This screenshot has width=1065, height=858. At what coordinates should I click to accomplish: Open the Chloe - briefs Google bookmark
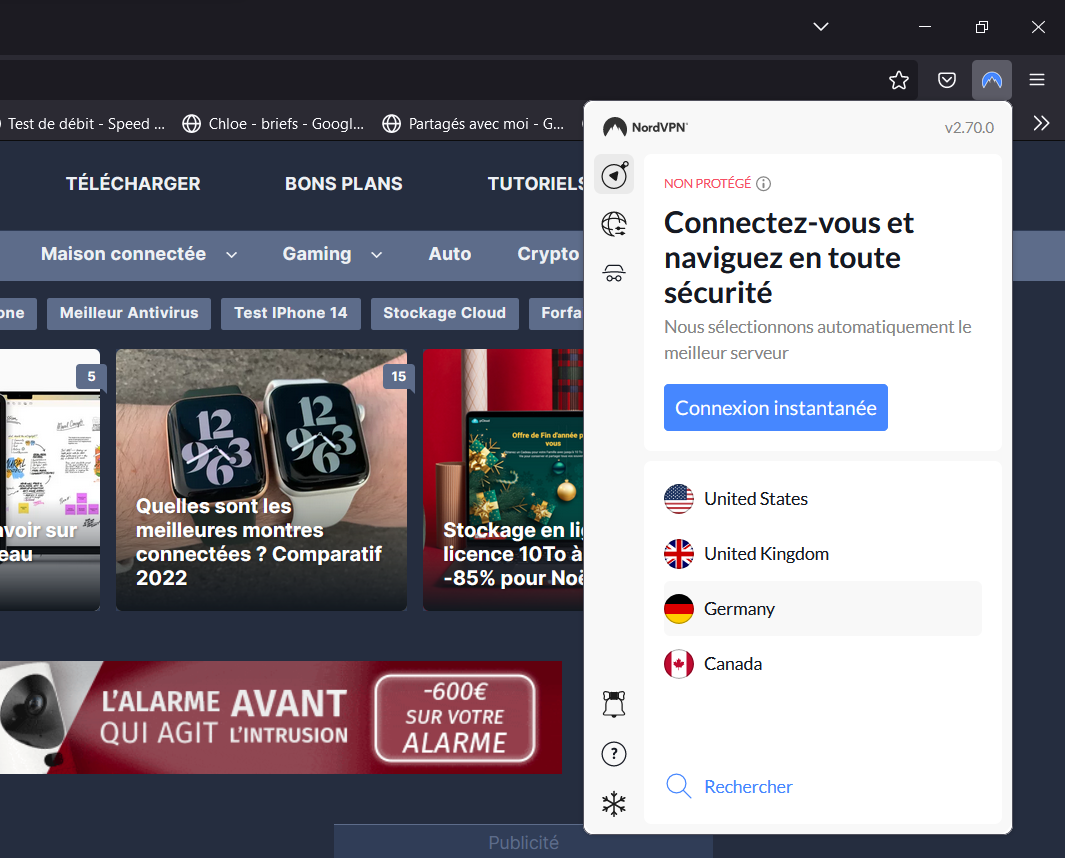click(273, 124)
